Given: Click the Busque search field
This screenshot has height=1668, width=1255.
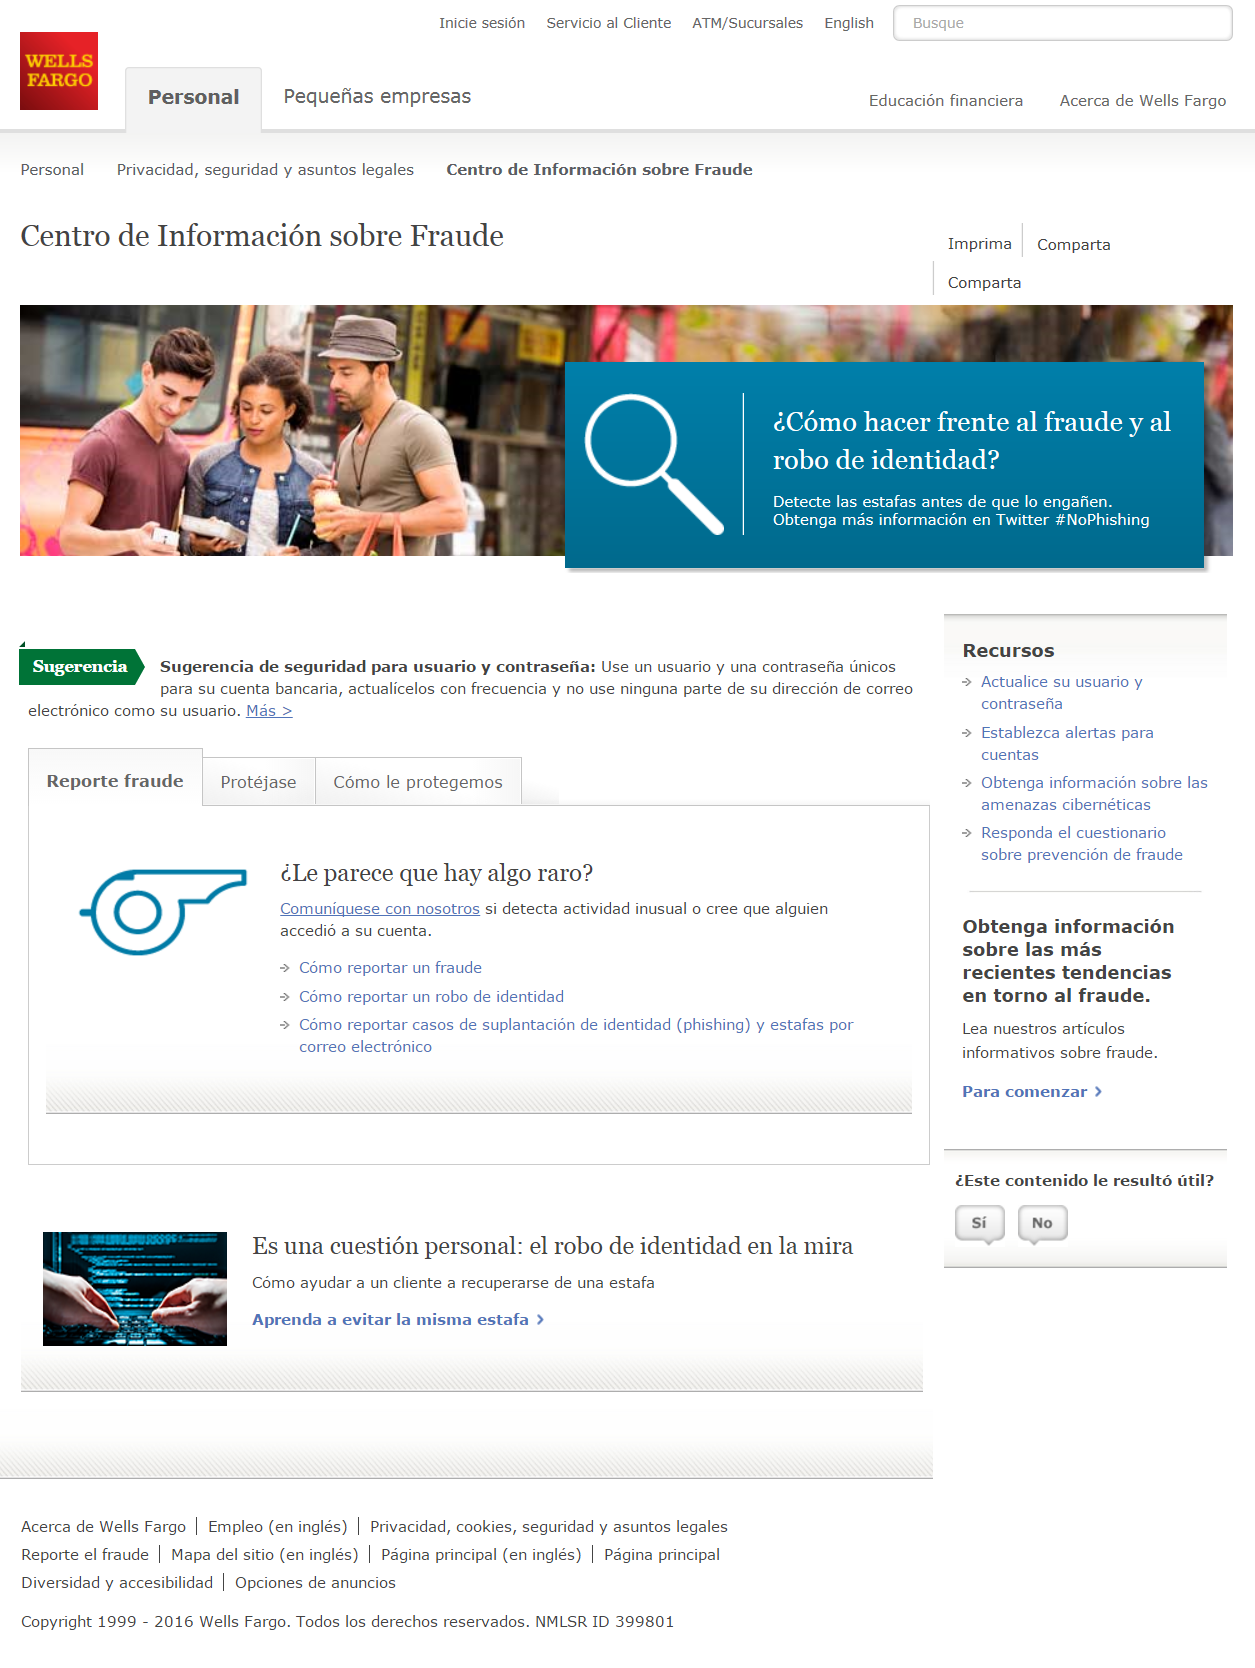Looking at the screenshot, I should click(x=1062, y=23).
